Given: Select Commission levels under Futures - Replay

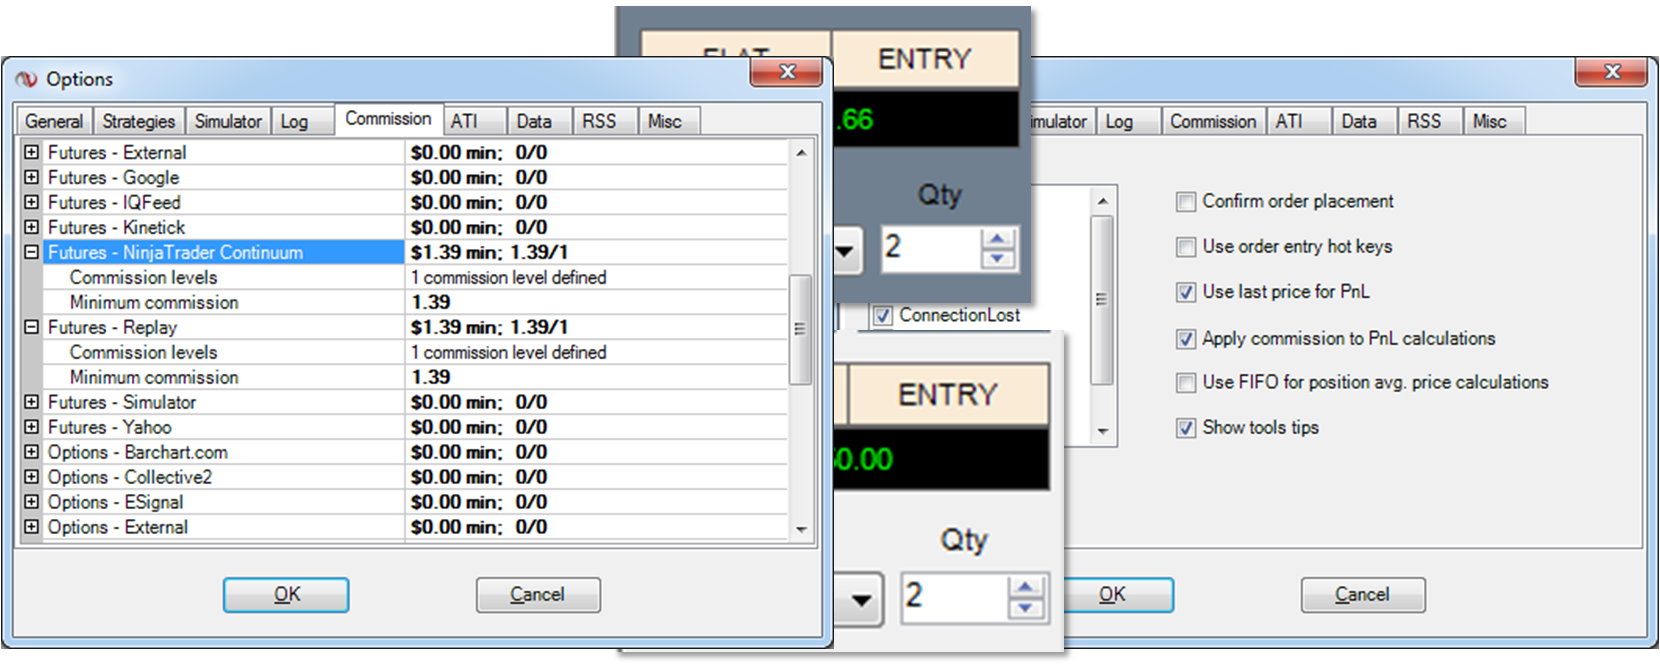Looking at the screenshot, I should [143, 352].
